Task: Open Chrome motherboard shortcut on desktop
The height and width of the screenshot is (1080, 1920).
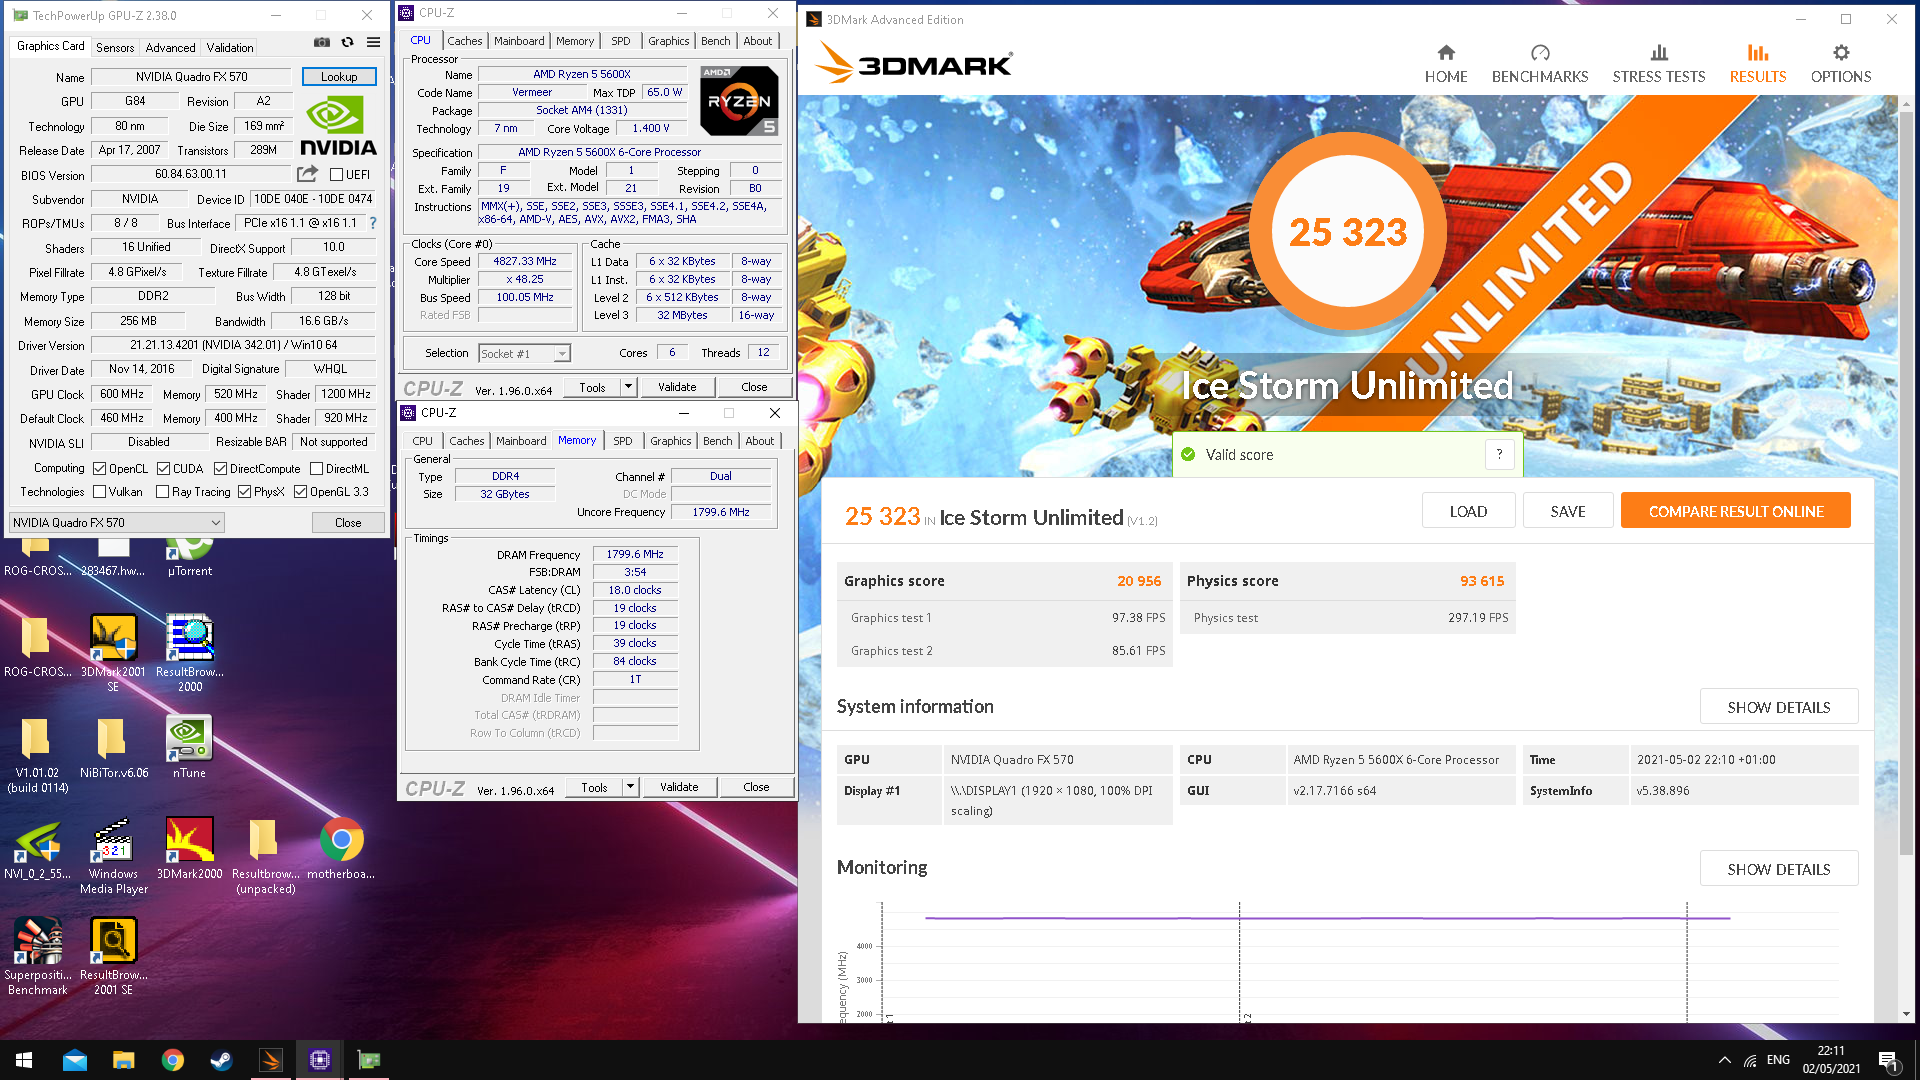Action: (x=341, y=848)
